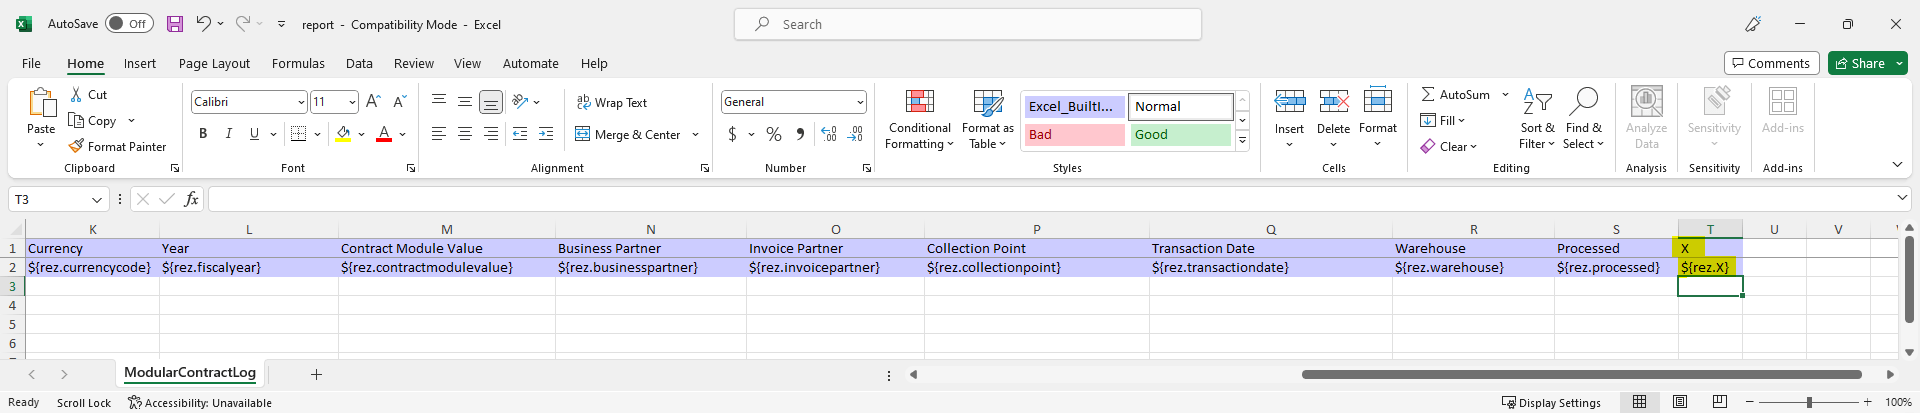Open the General number format dropdown
This screenshot has width=1920, height=413.
coord(860,102)
